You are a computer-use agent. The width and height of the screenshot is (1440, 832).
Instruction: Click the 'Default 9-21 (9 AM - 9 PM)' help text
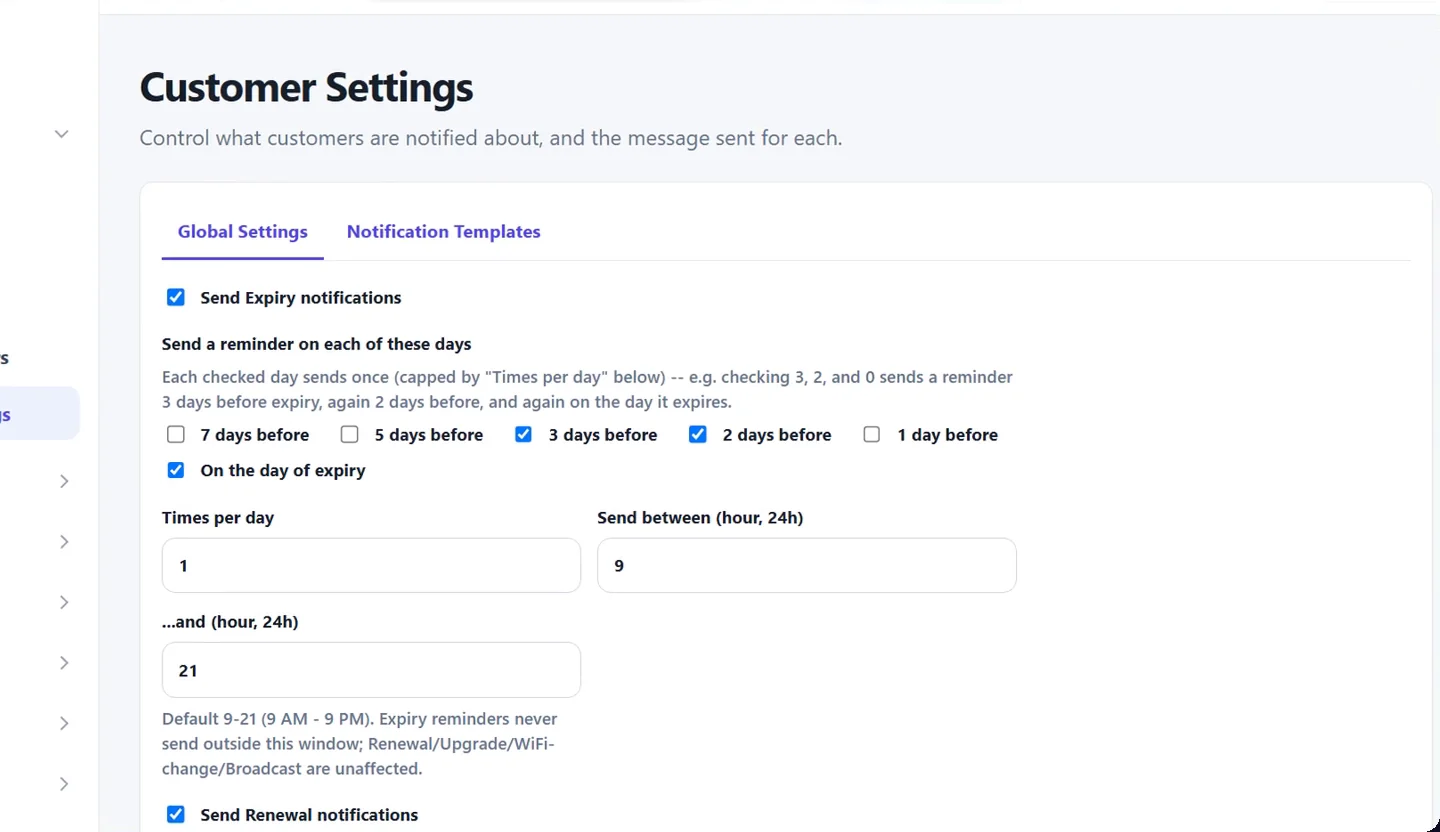[360, 744]
